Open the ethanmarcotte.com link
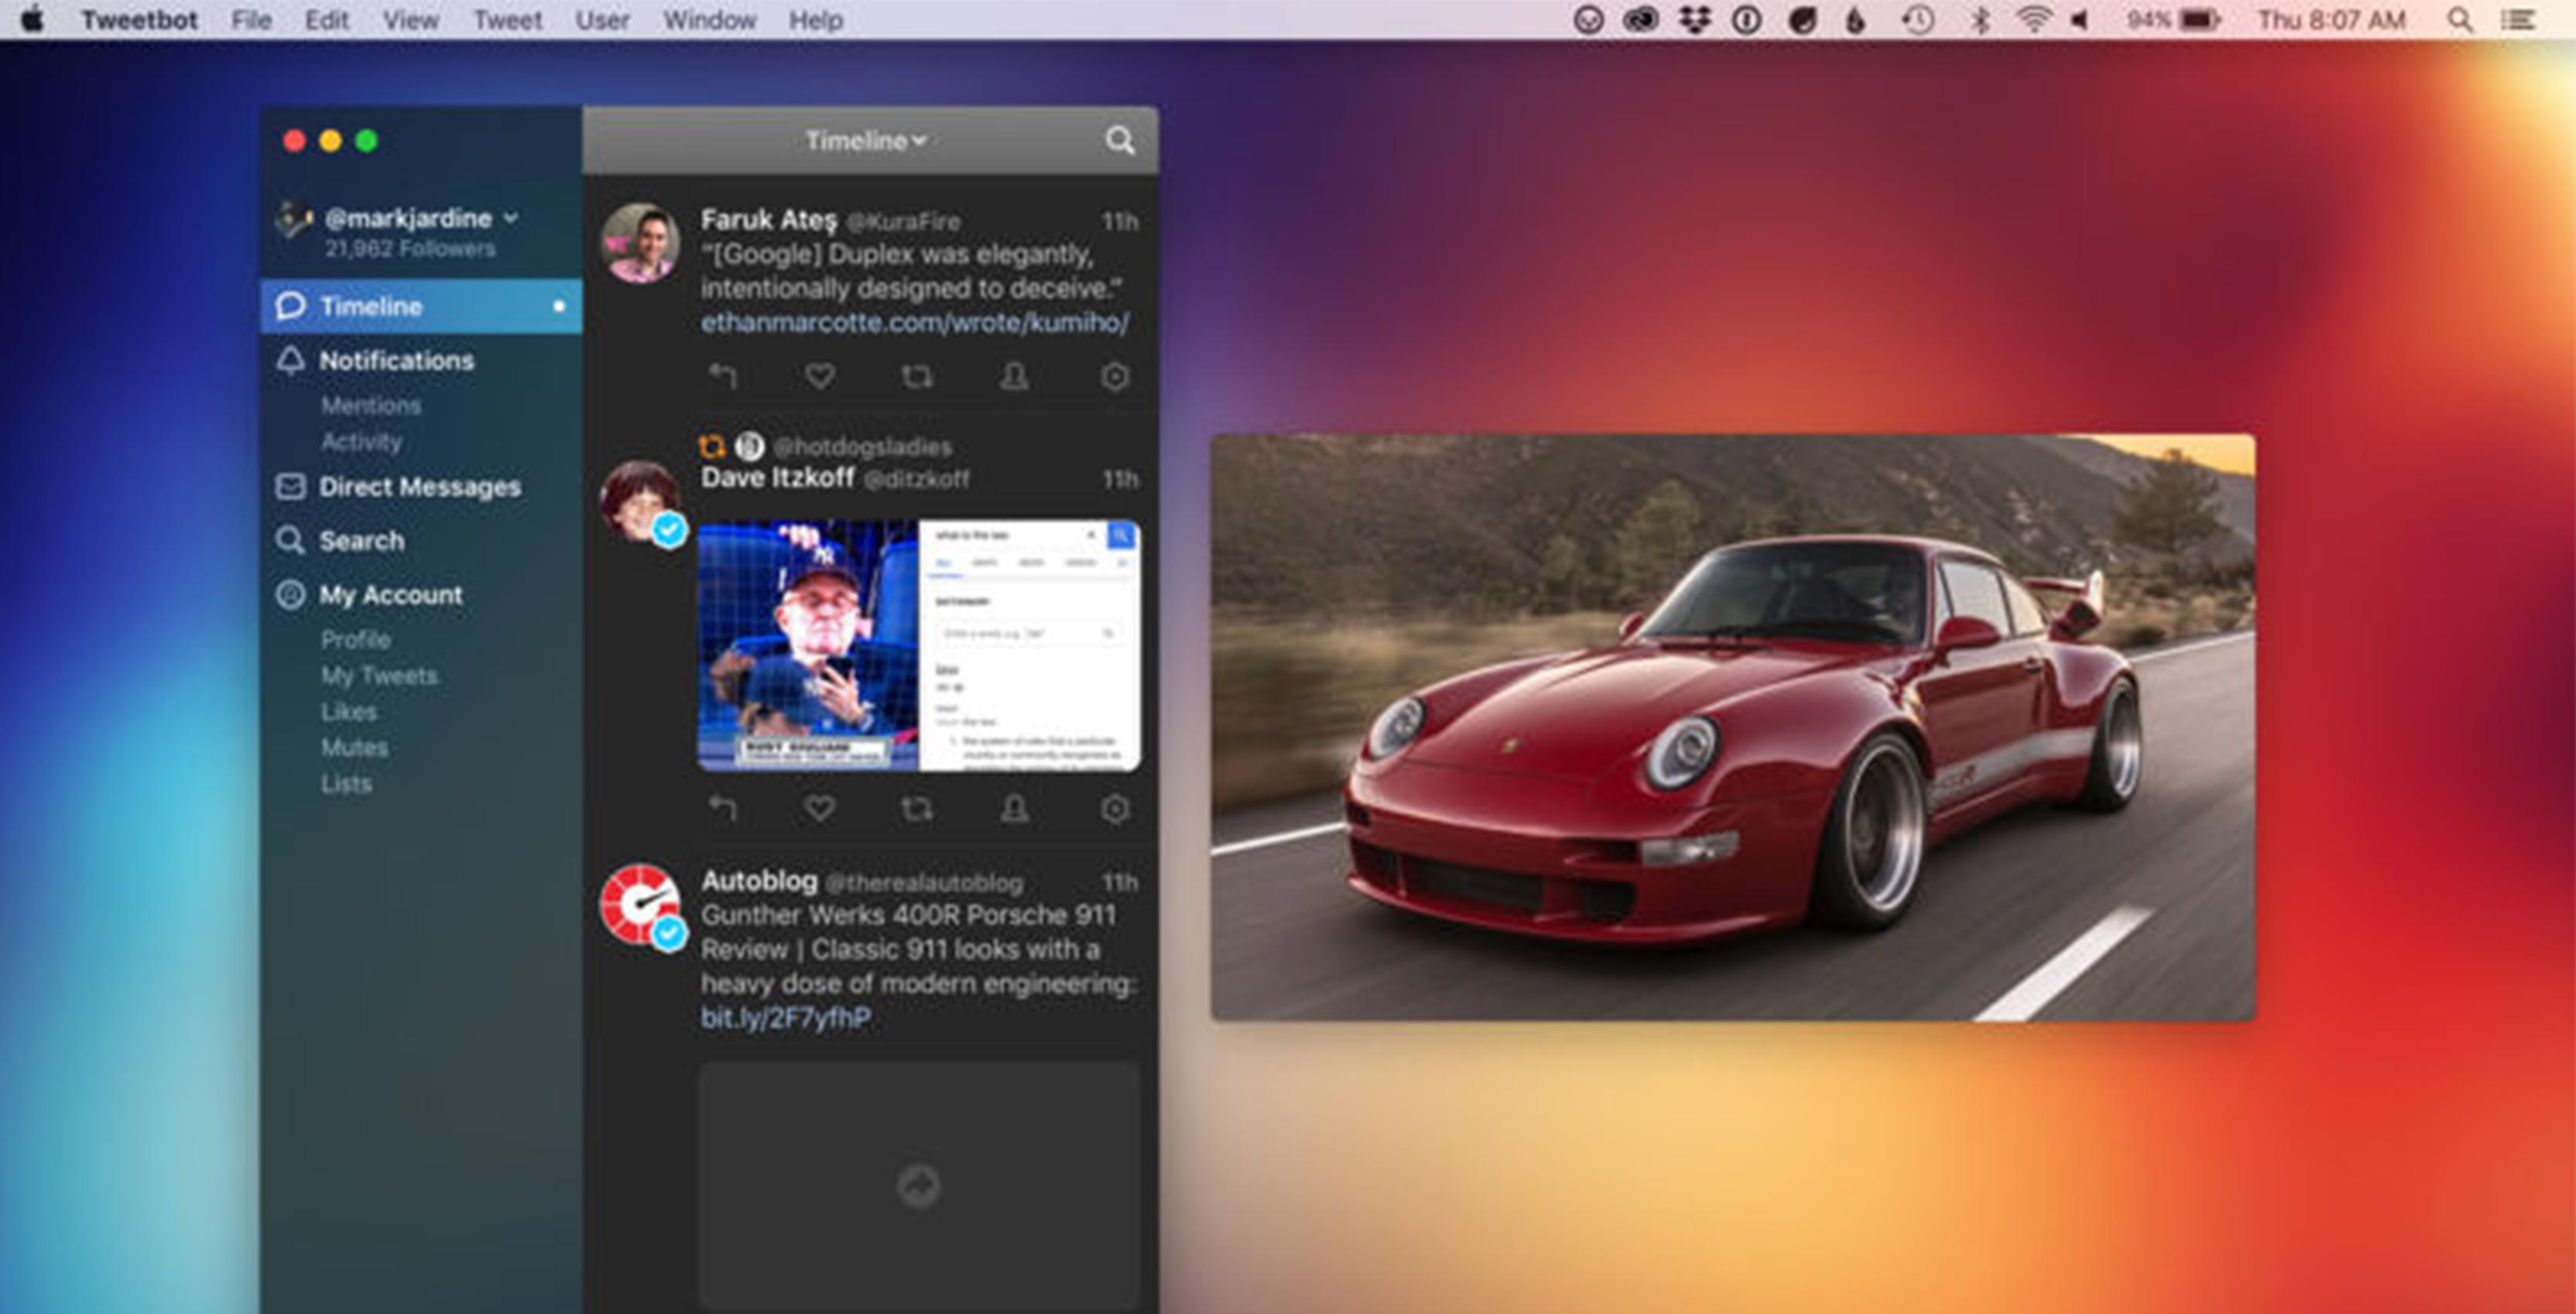This screenshot has height=1314, width=2576. click(914, 323)
